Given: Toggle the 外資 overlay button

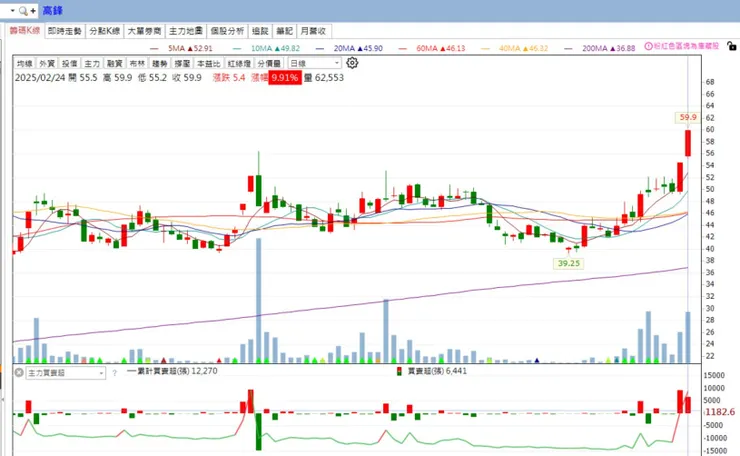Looking at the screenshot, I should point(47,63).
